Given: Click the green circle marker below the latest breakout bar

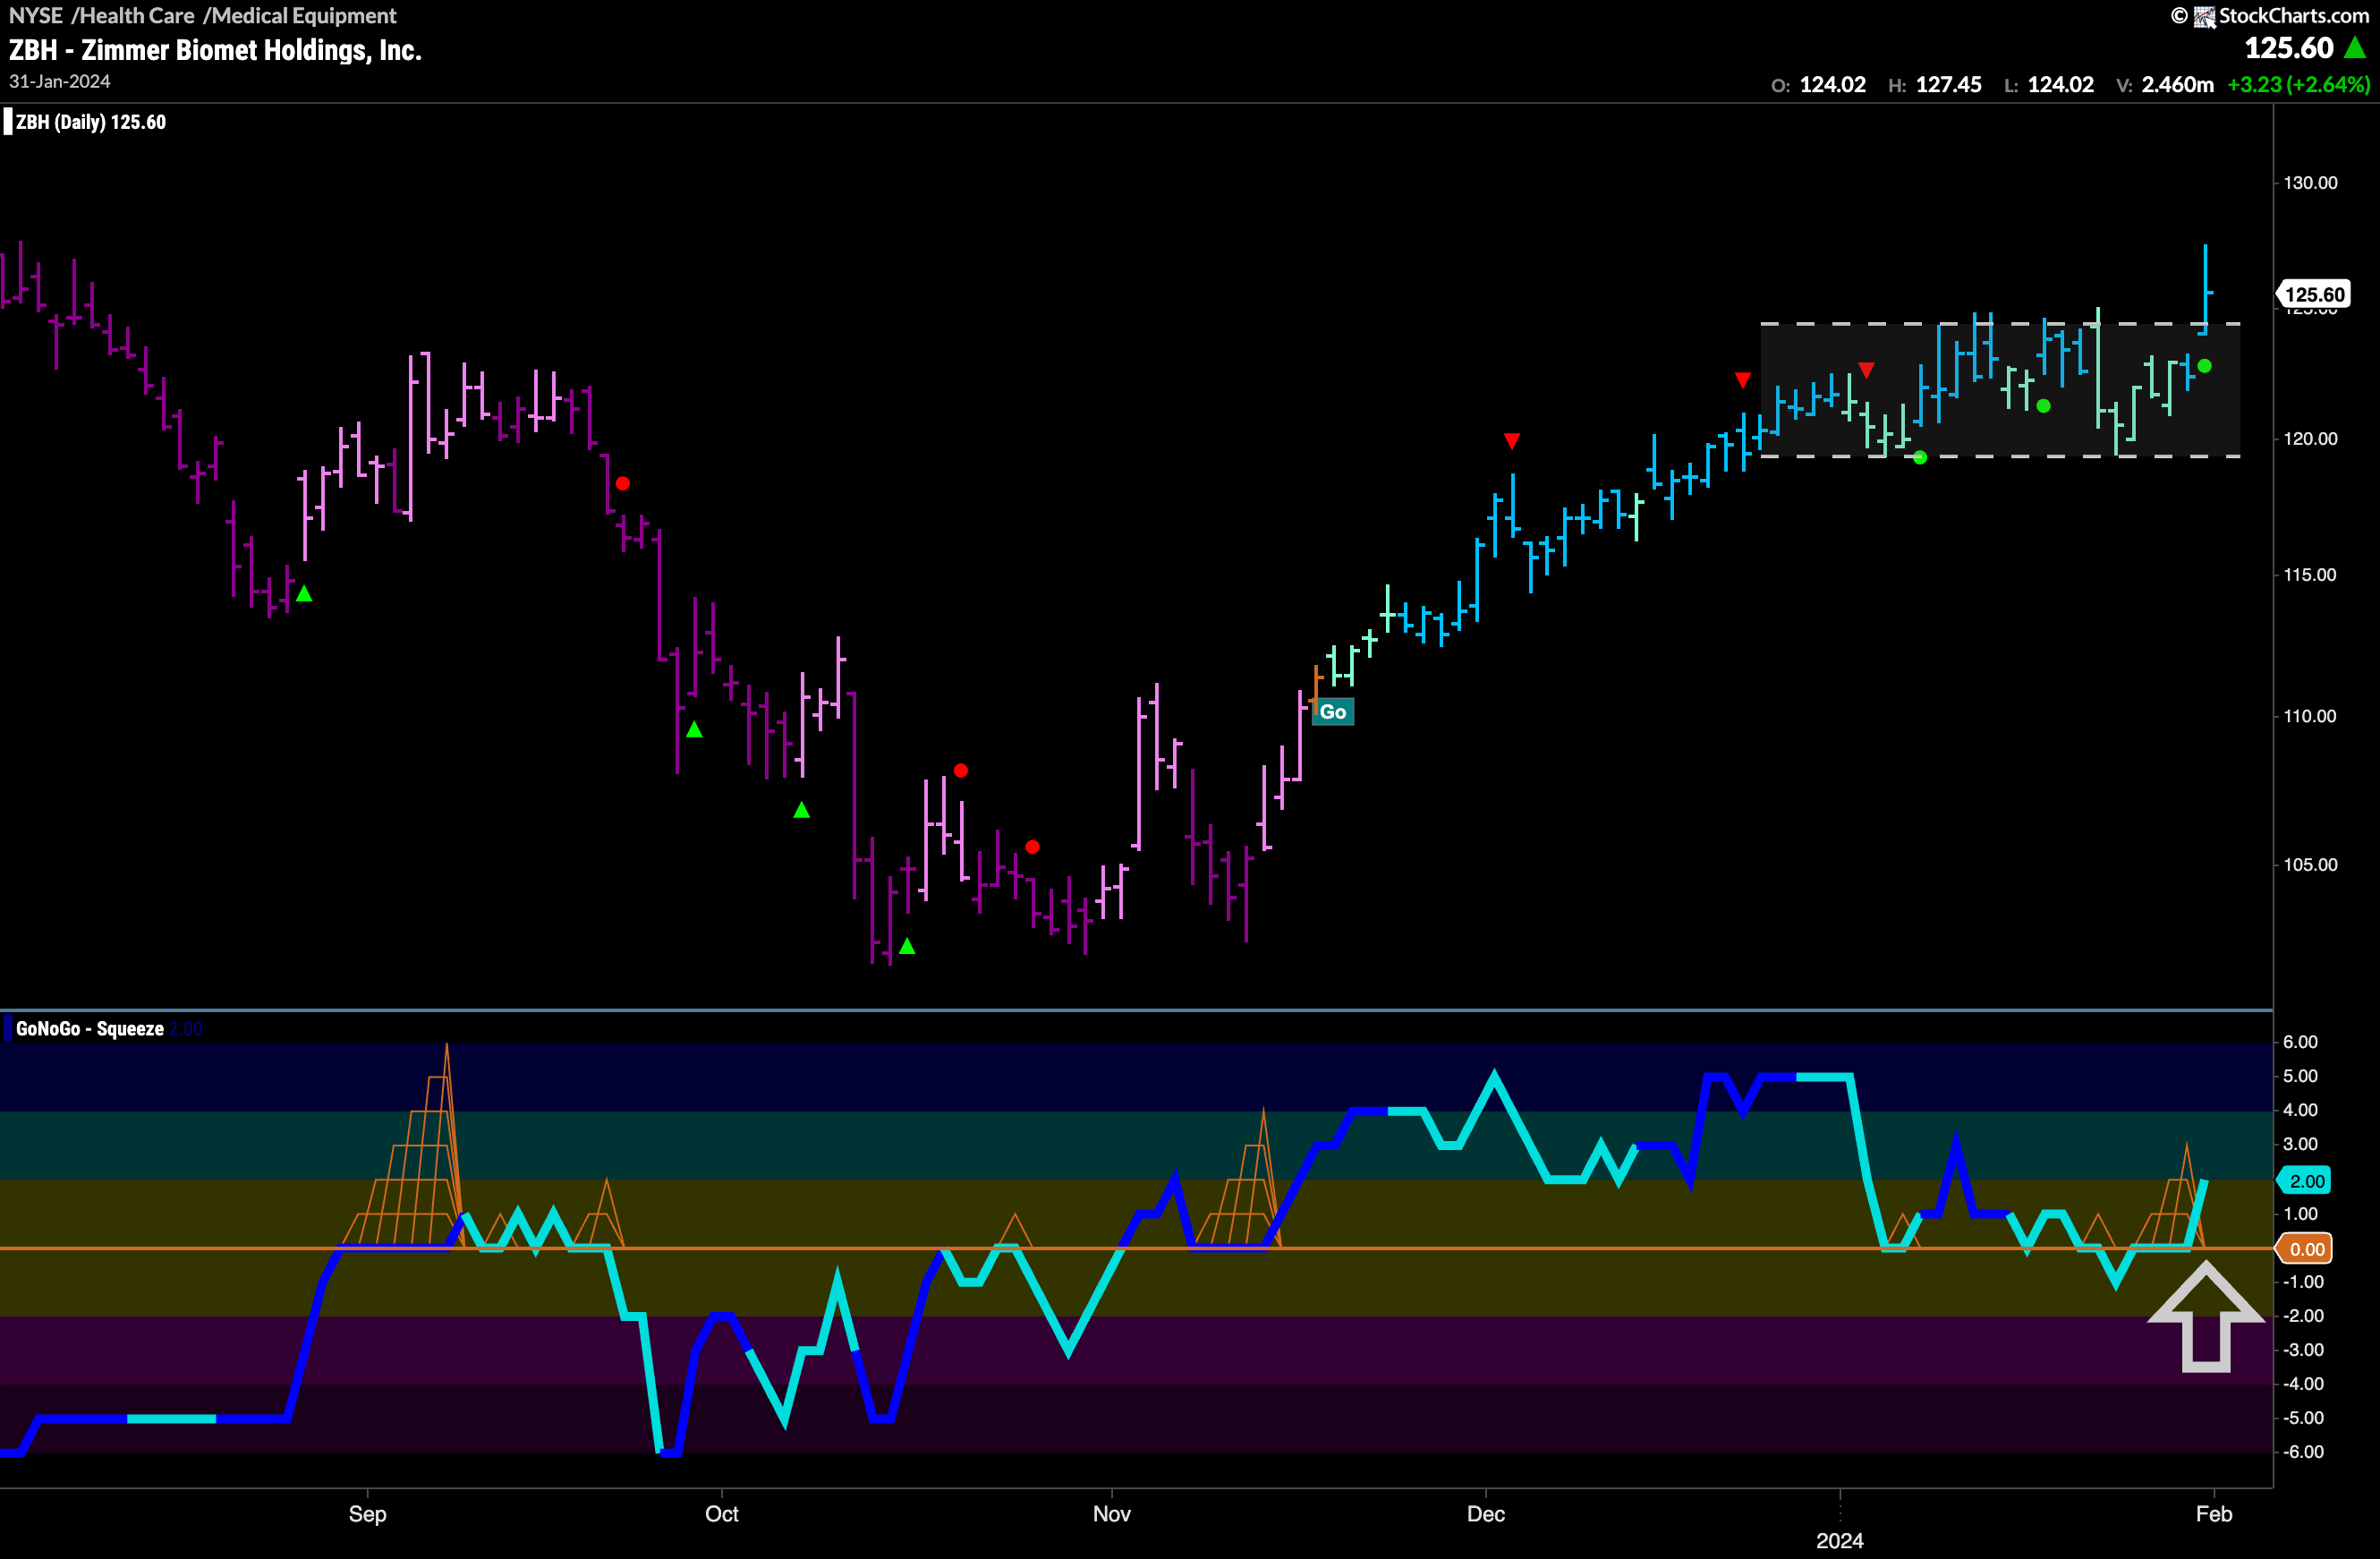Looking at the screenshot, I should pos(2205,366).
